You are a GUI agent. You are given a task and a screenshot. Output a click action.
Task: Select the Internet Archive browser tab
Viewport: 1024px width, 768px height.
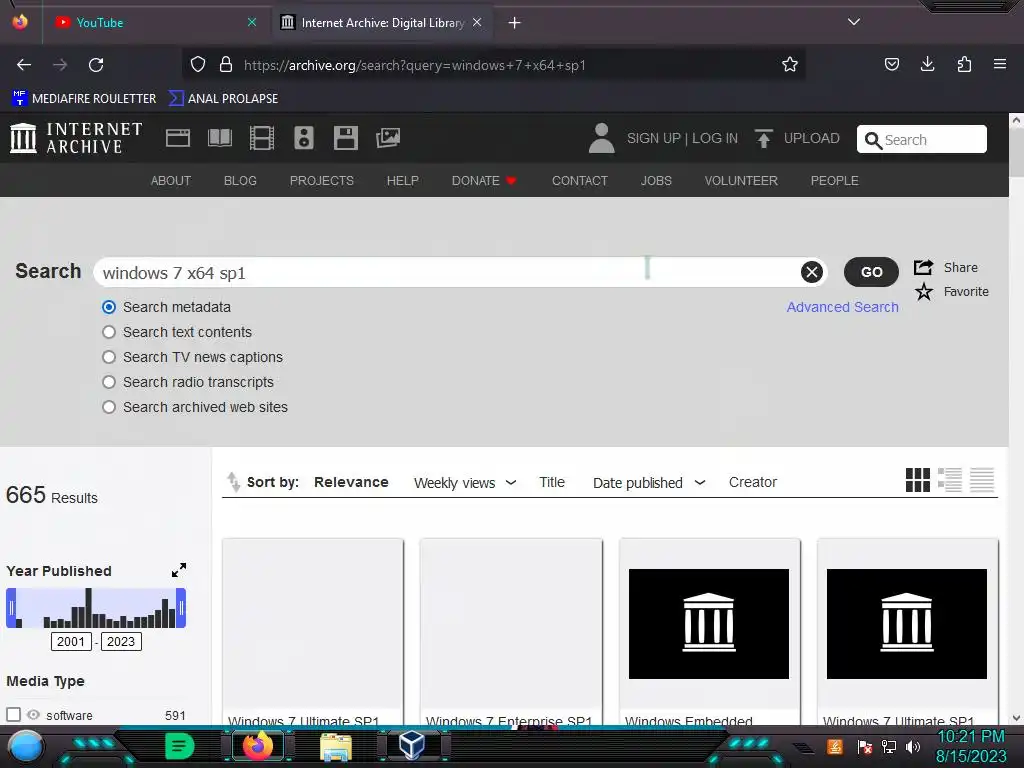381,23
